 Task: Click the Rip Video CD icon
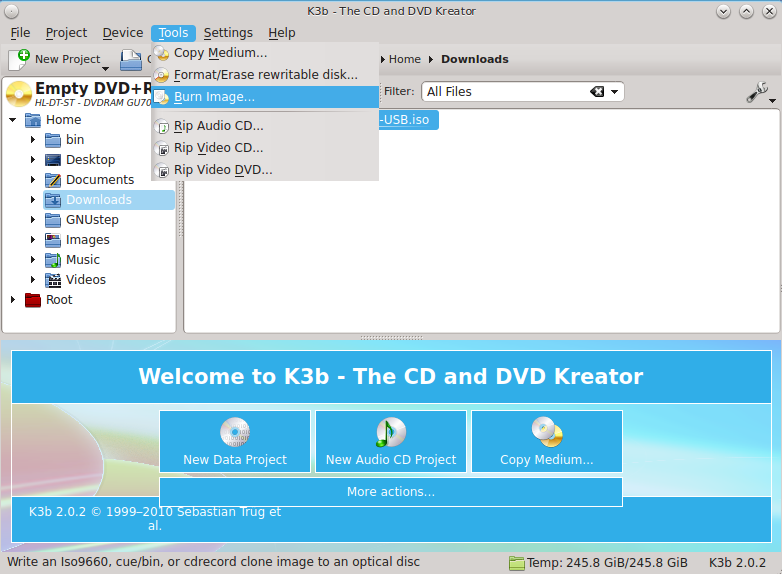pos(163,149)
